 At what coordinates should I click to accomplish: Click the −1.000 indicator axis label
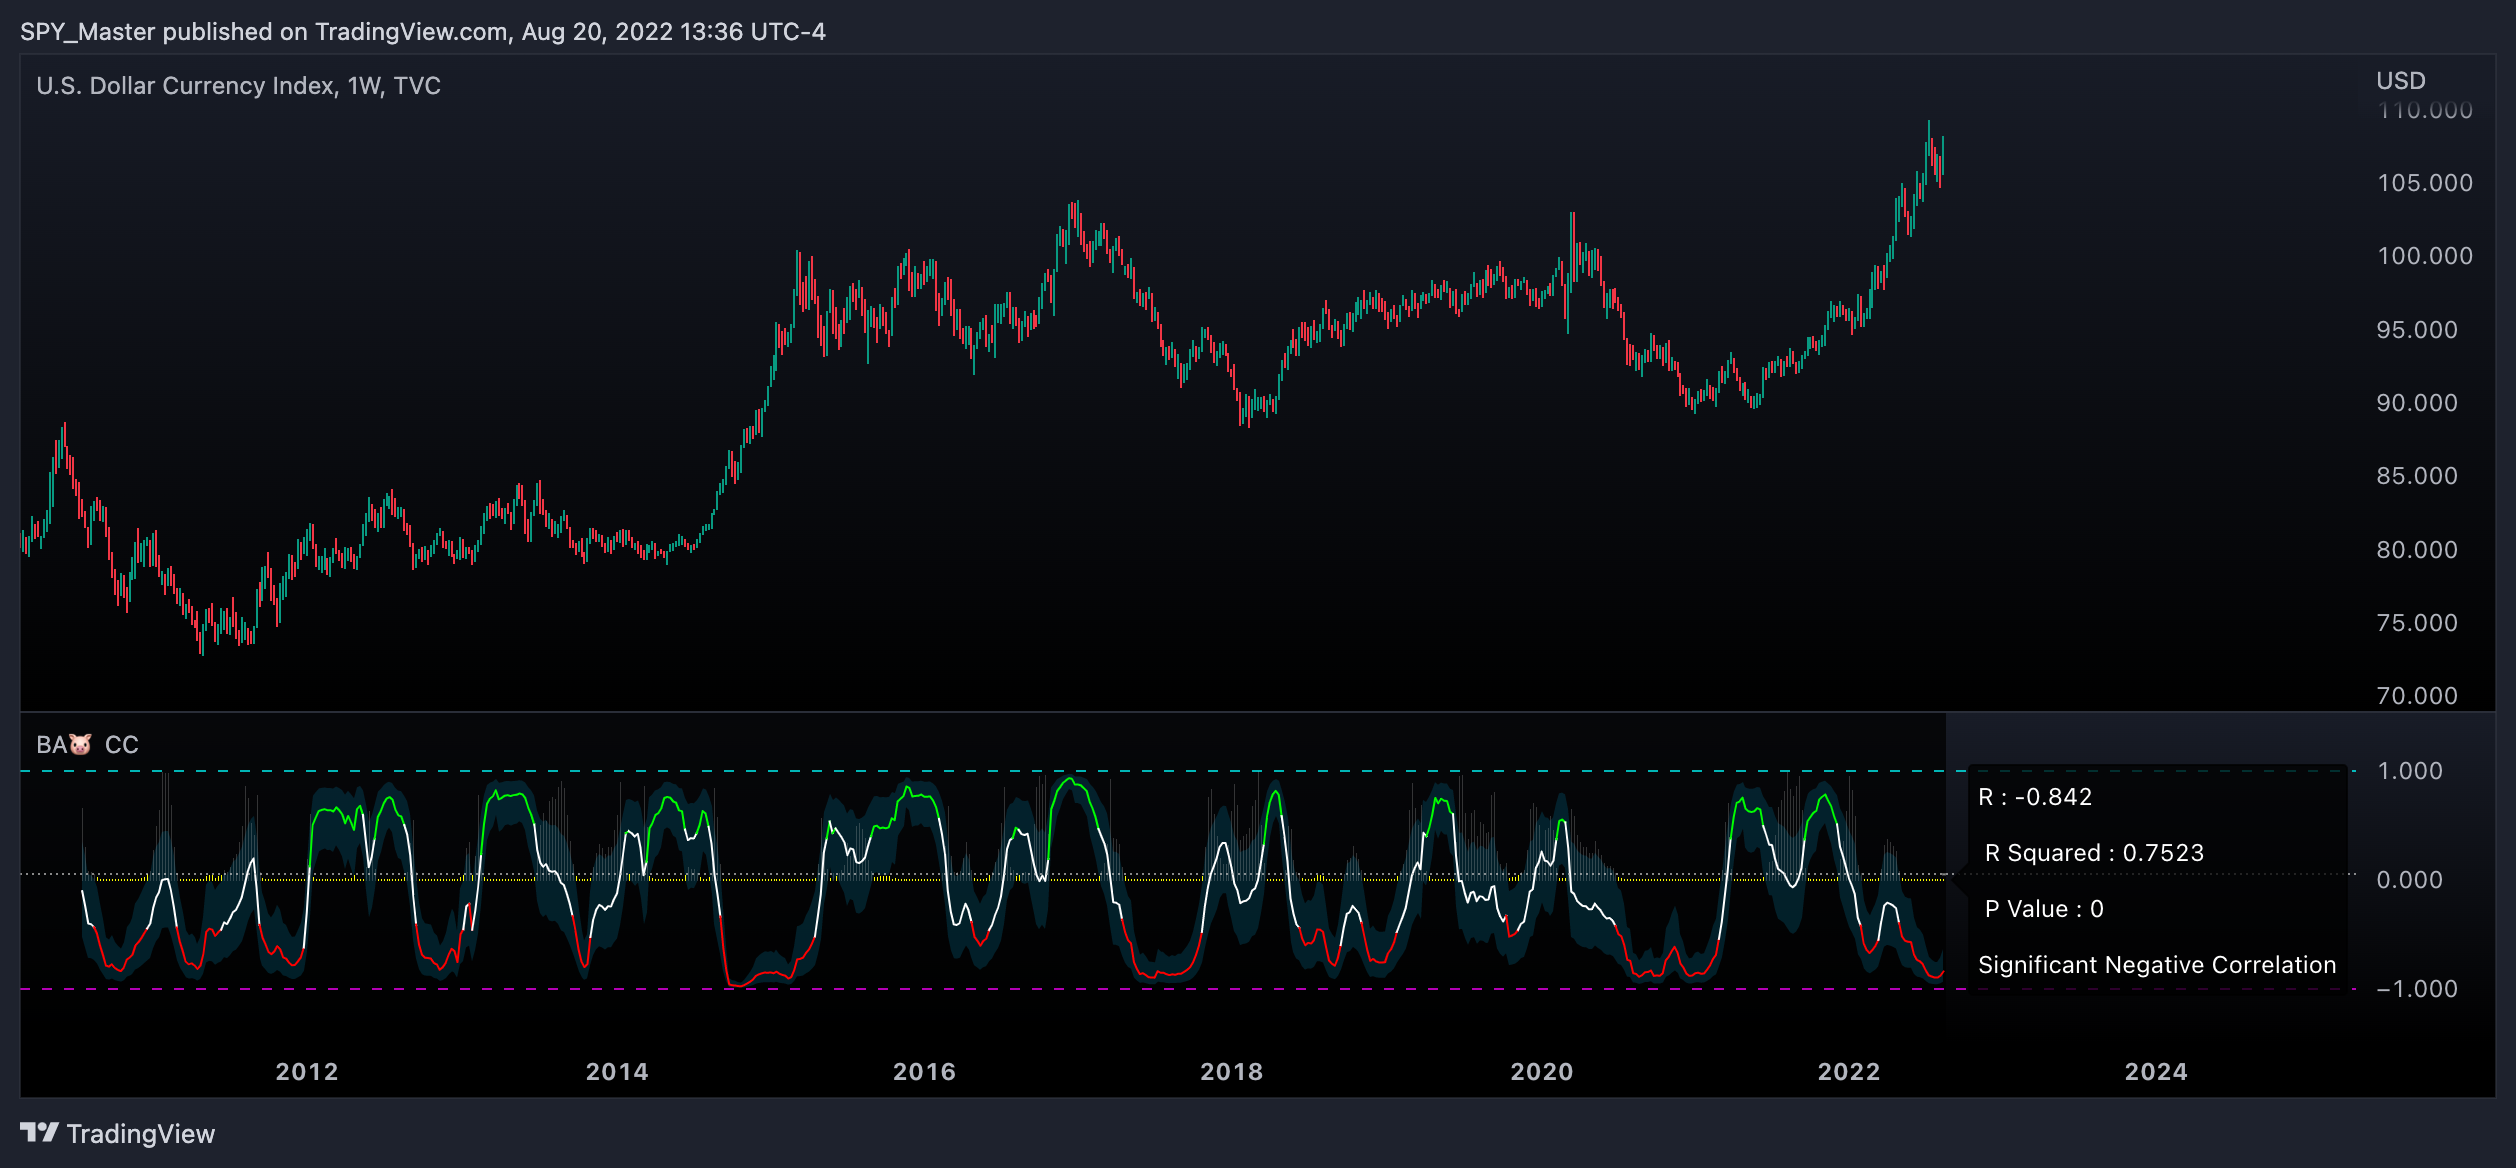(x=2417, y=989)
